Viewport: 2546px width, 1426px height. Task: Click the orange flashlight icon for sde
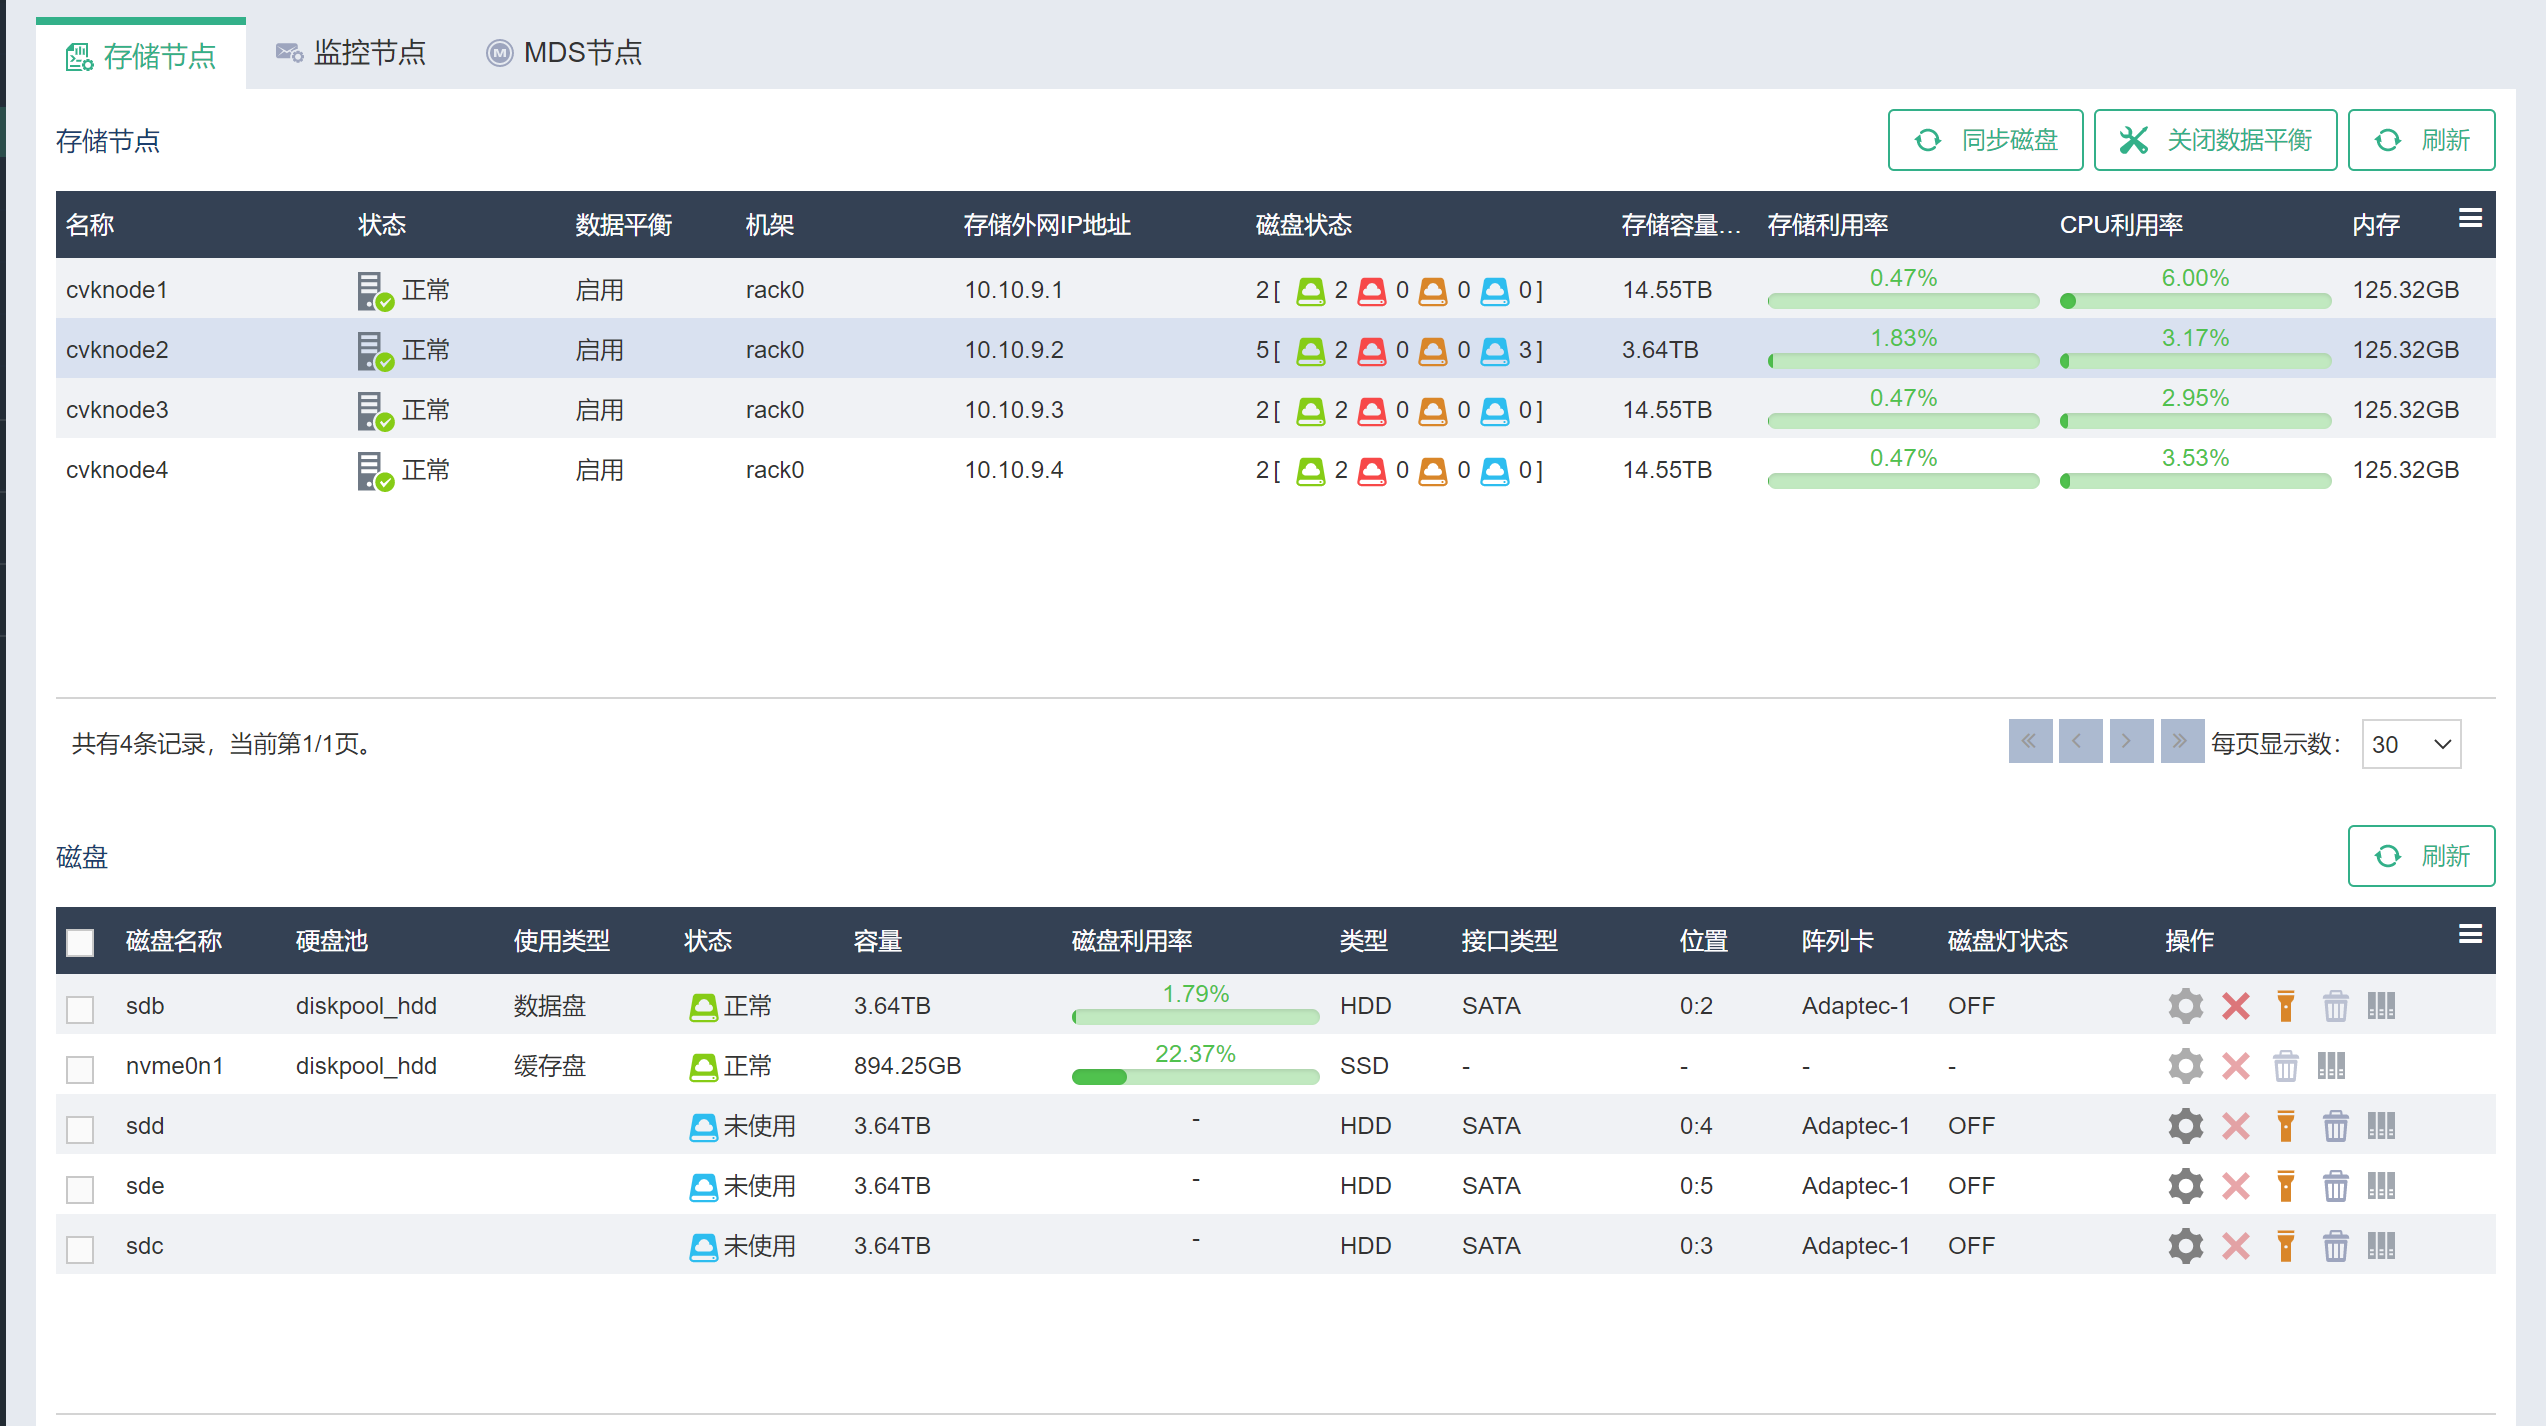[2285, 1186]
